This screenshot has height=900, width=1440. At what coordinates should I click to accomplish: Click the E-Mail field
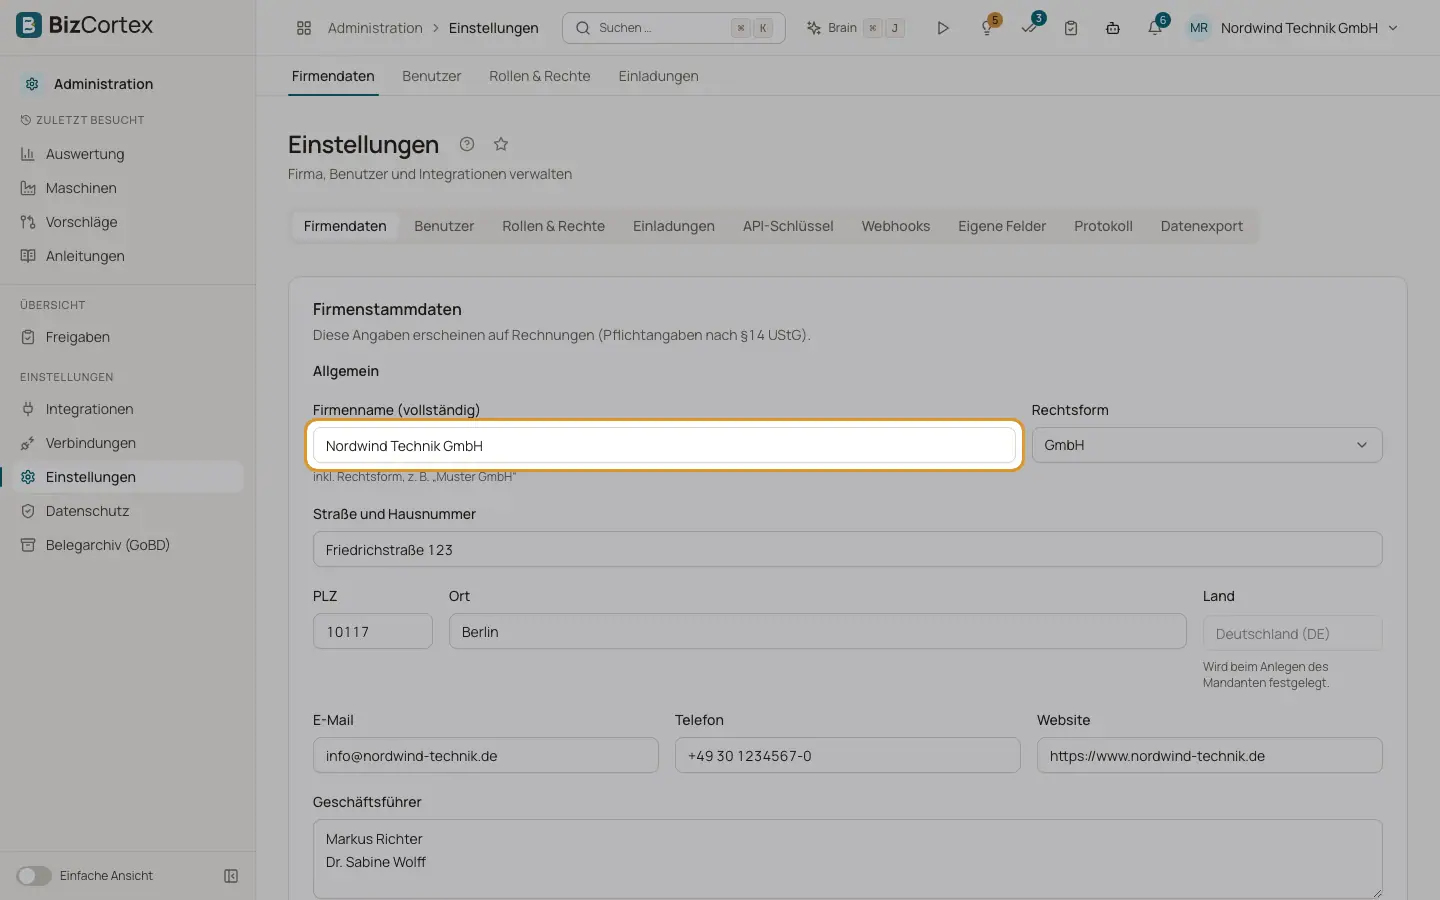486,755
